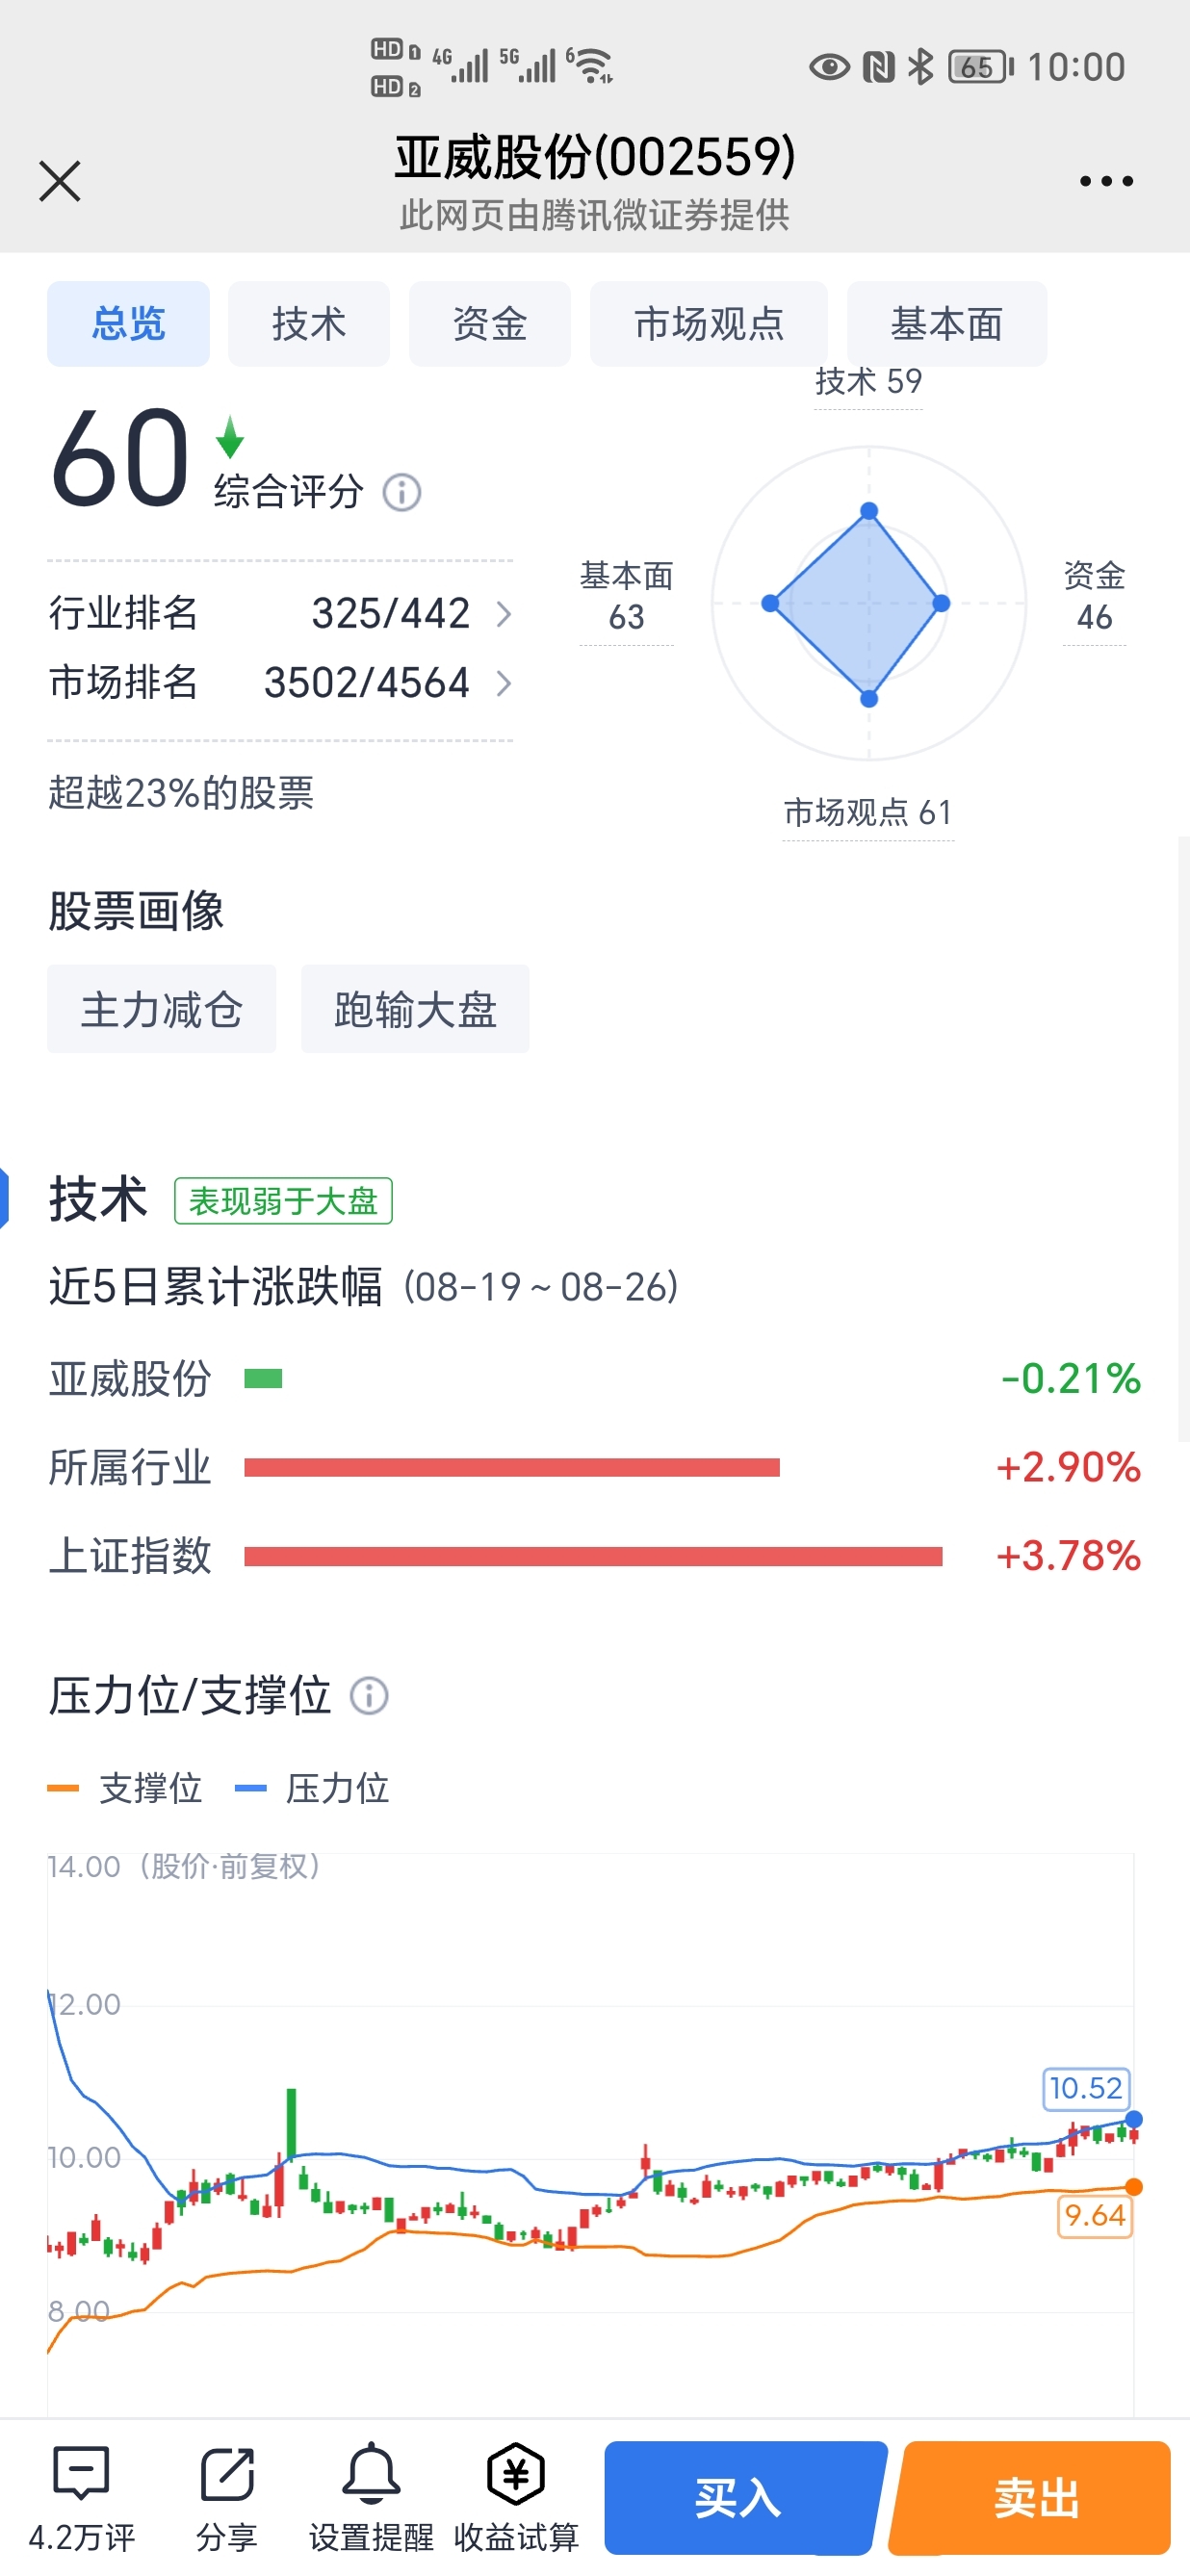Switch to the 技术 tab

pos(309,324)
